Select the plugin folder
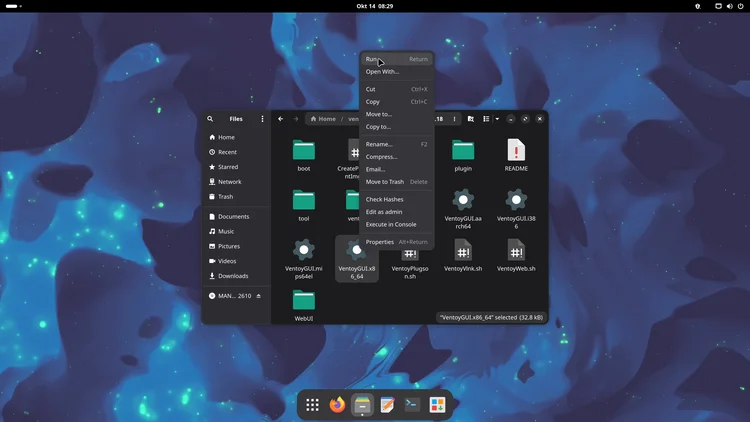Screen dimensions: 750x422 click(x=463, y=155)
